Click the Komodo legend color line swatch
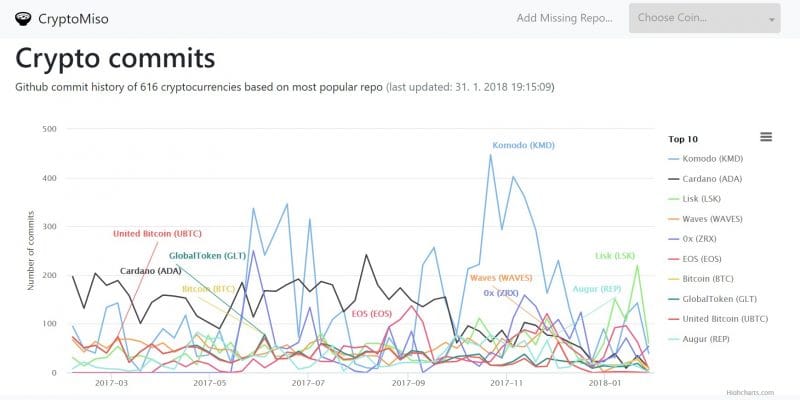 tap(673, 159)
